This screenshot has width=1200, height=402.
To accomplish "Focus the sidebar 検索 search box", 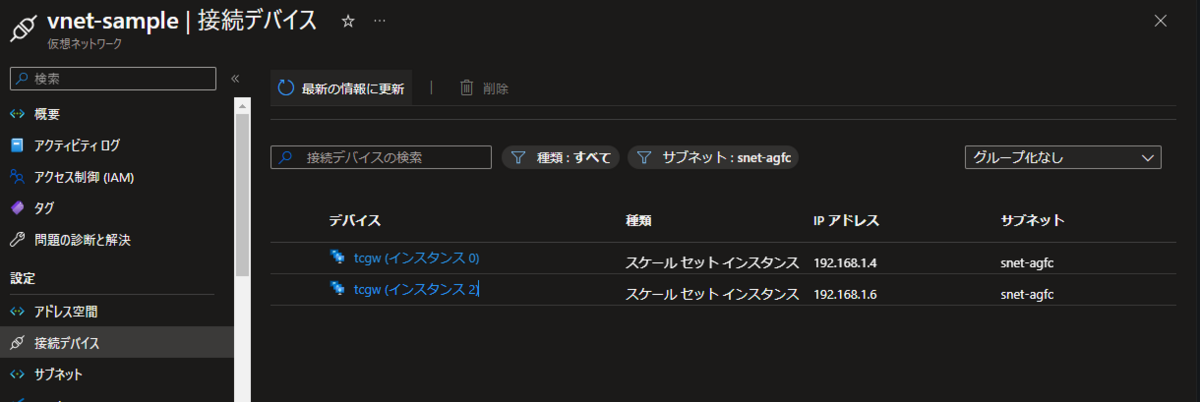I will point(113,78).
